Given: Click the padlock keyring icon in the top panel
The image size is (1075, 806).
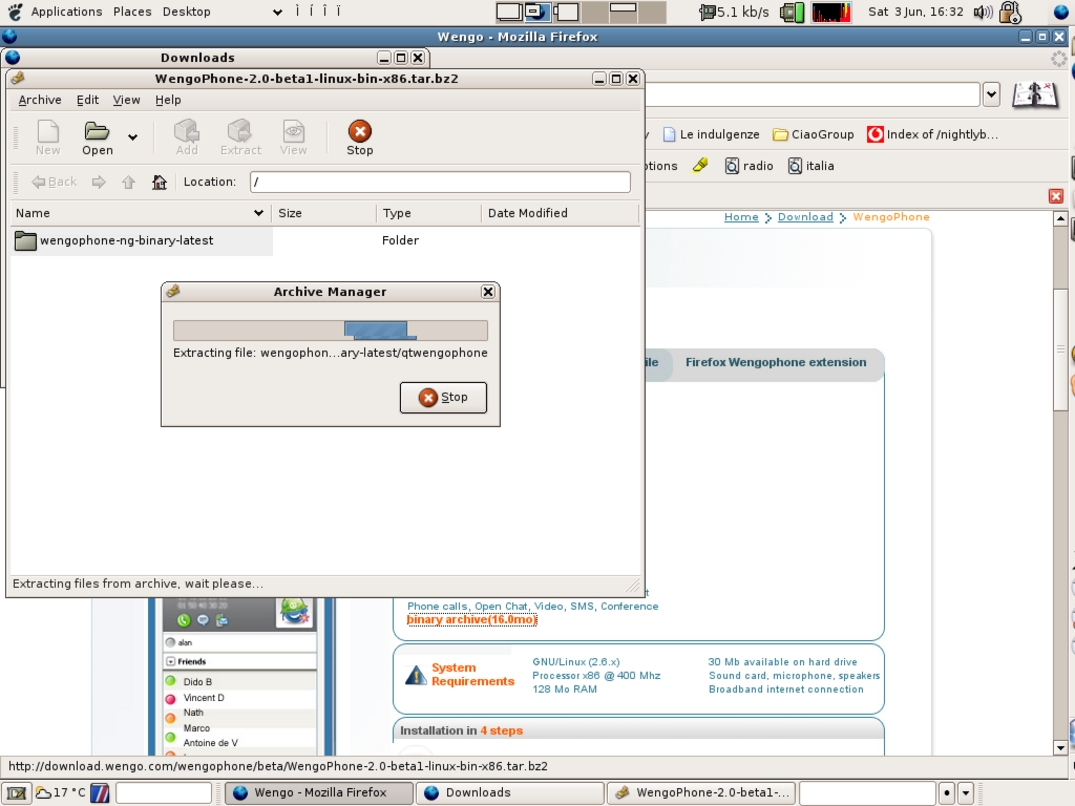Looking at the screenshot, I should pos(1011,12).
